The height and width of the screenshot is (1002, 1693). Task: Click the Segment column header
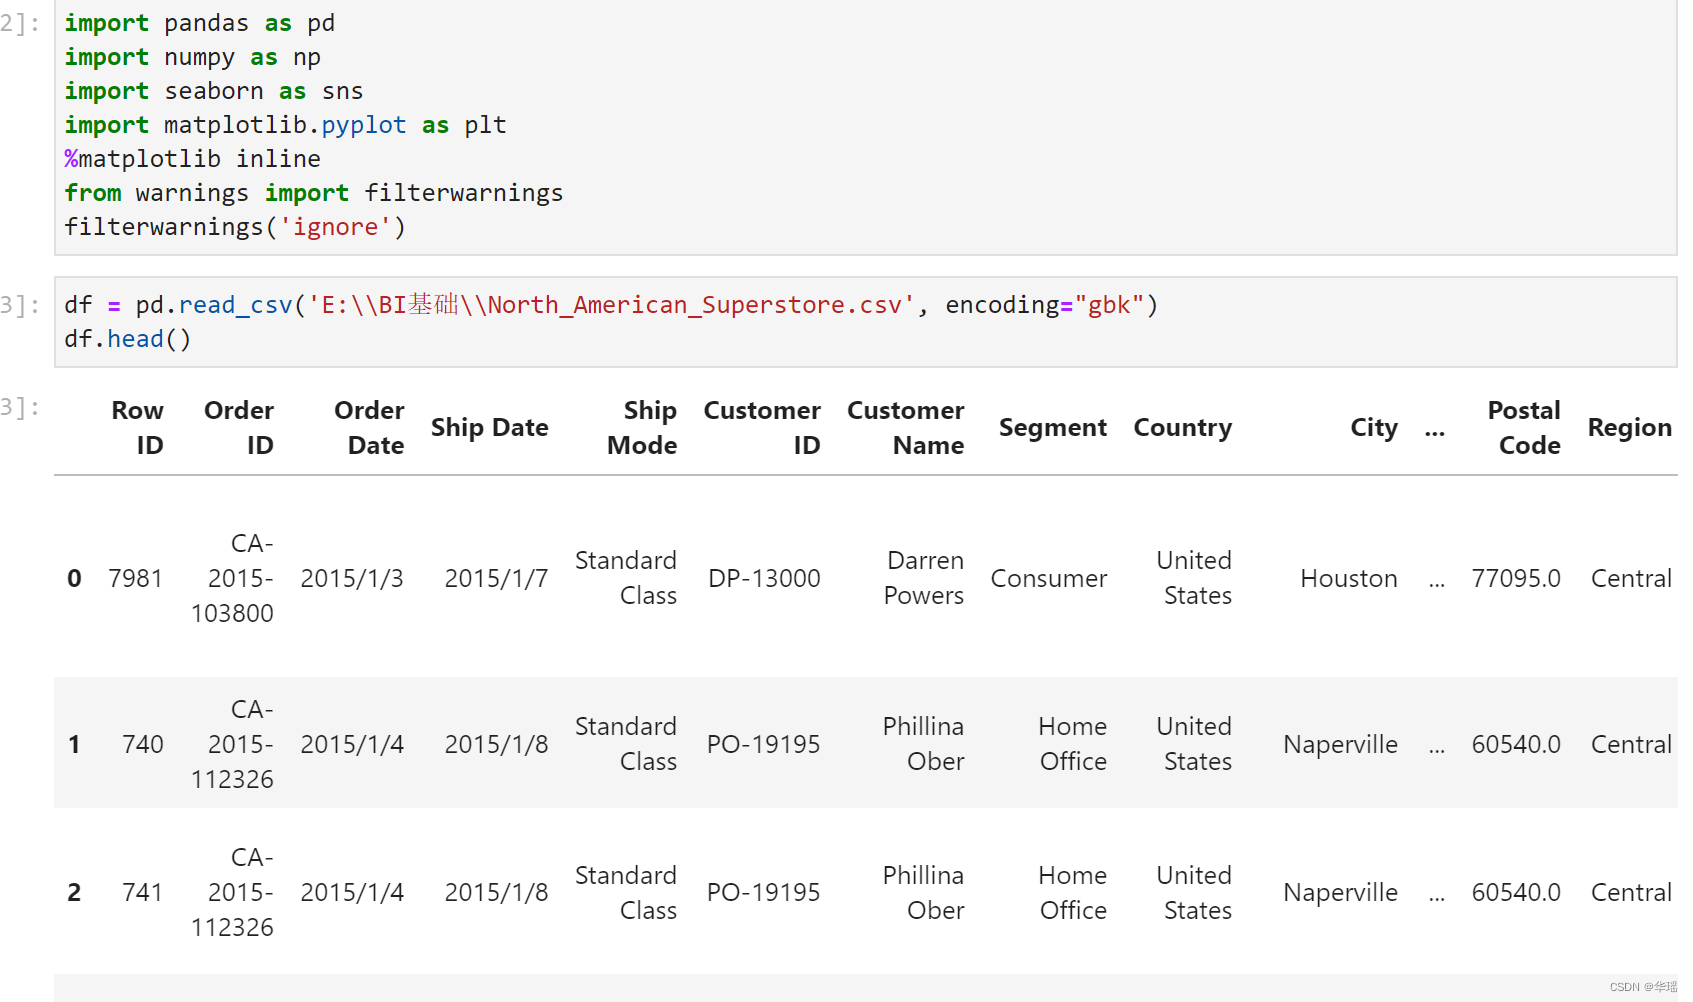[x=1052, y=428]
